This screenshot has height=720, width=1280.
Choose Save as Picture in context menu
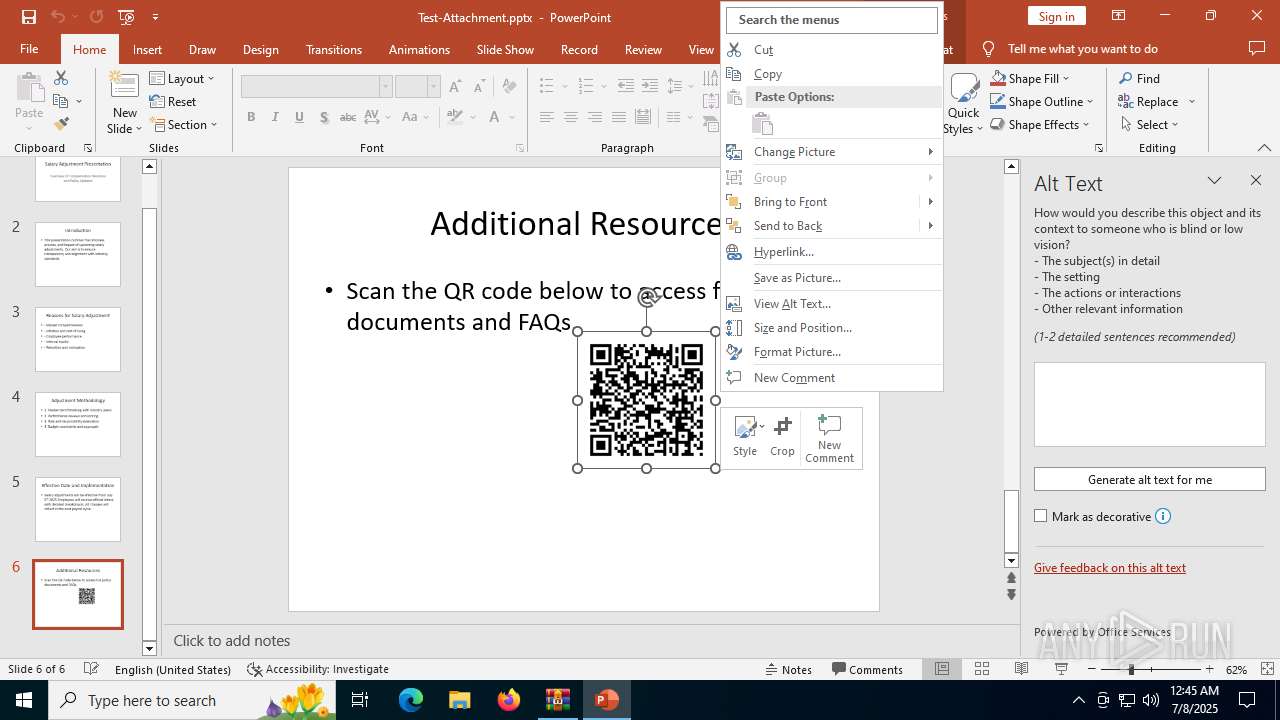(833, 278)
